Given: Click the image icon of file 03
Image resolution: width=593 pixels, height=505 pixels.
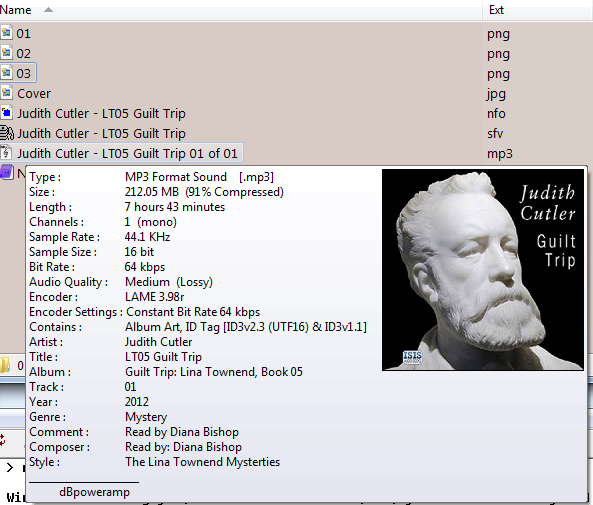Looking at the screenshot, I should (x=6, y=73).
